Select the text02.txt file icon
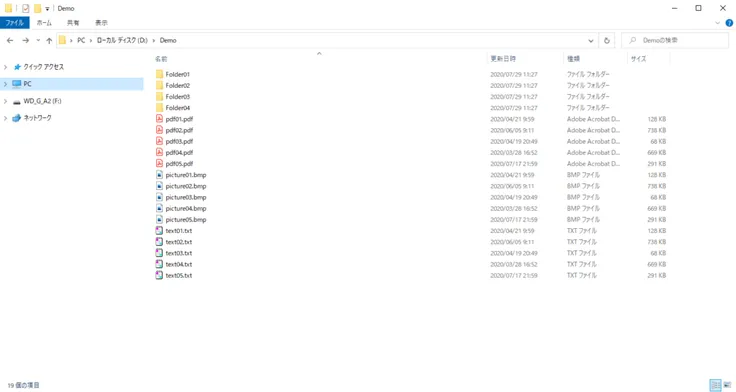Viewport: 736px width, 392px height. tap(160, 242)
